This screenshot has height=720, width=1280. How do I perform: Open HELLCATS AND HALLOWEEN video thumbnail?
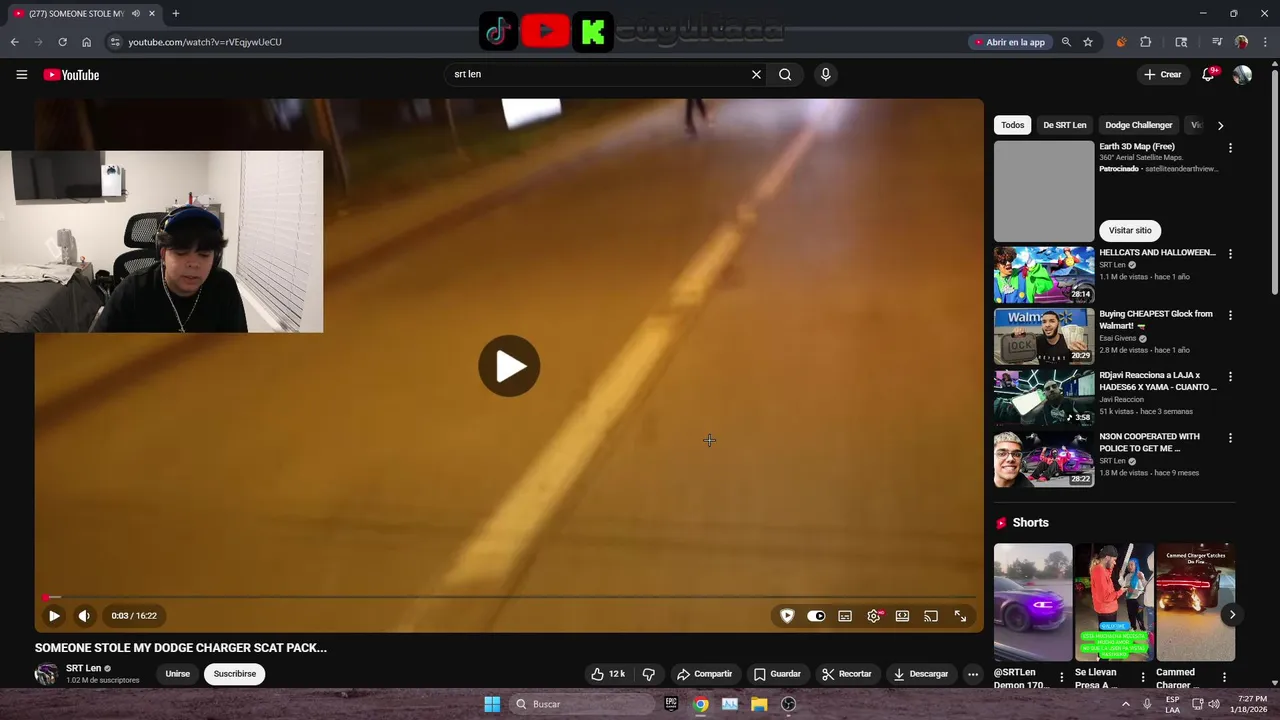coord(1044,275)
